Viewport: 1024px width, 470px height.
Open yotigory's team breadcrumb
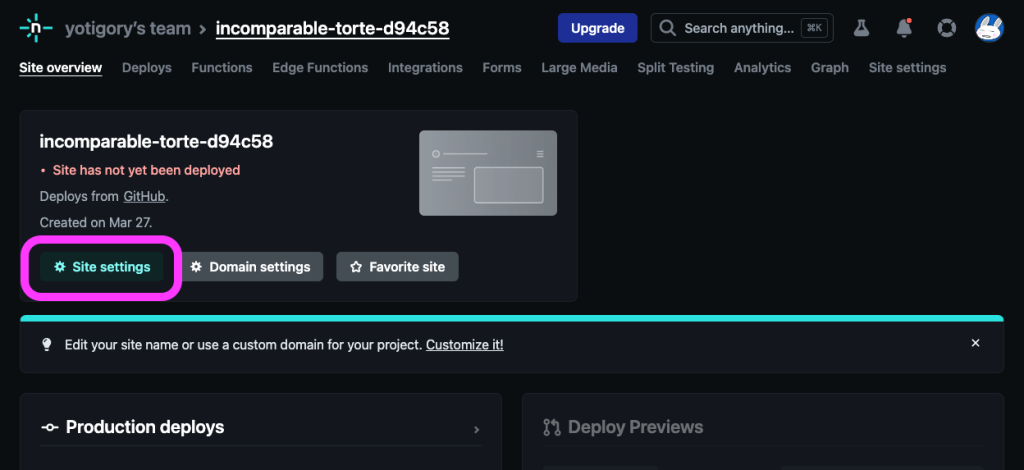128,29
